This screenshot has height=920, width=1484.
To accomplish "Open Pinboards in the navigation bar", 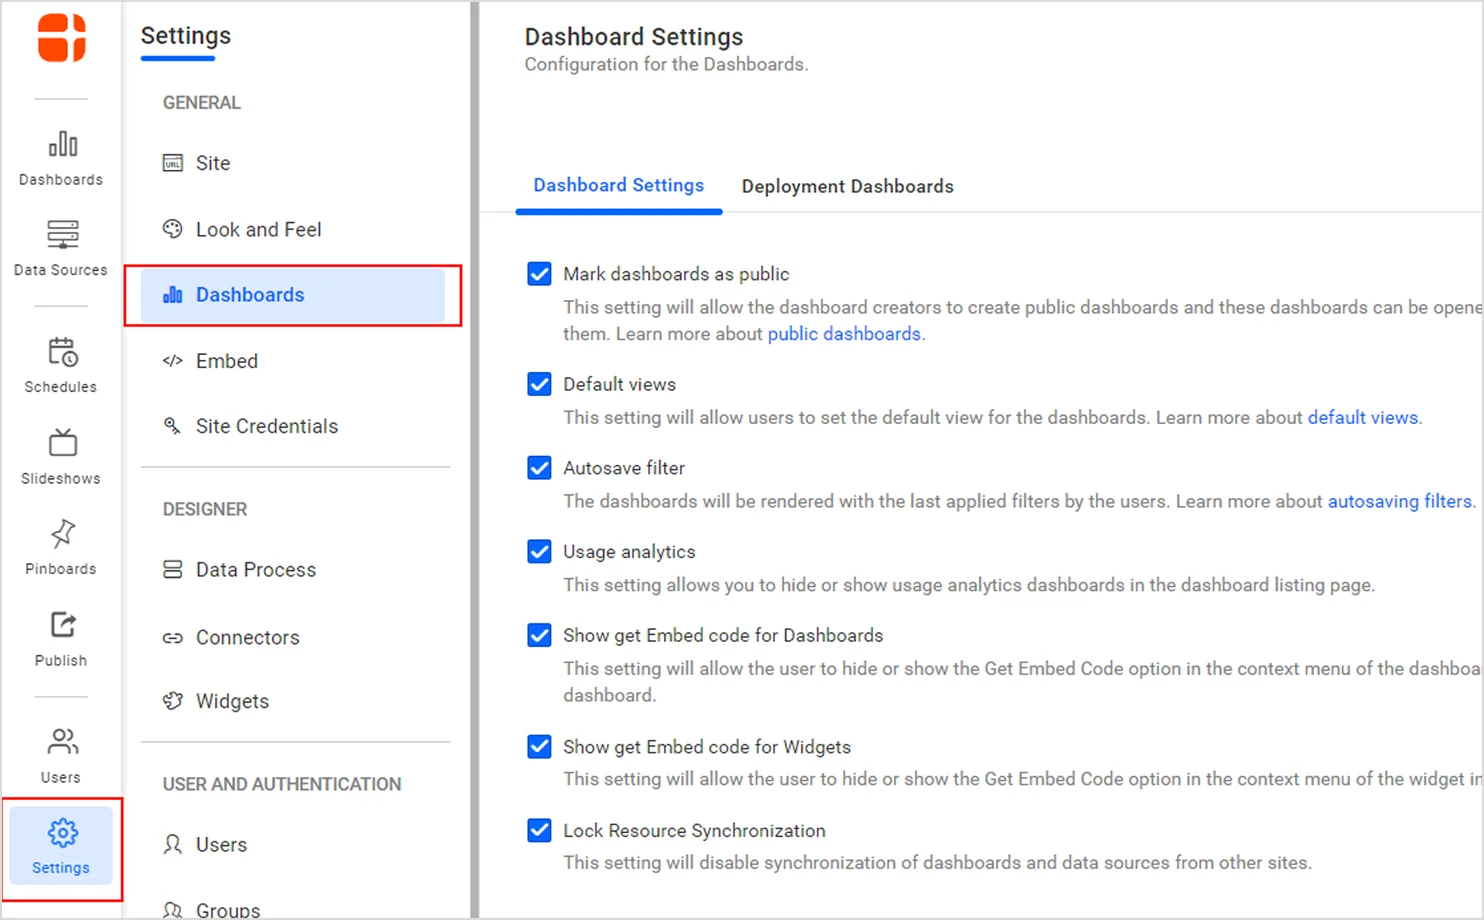I will [61, 547].
